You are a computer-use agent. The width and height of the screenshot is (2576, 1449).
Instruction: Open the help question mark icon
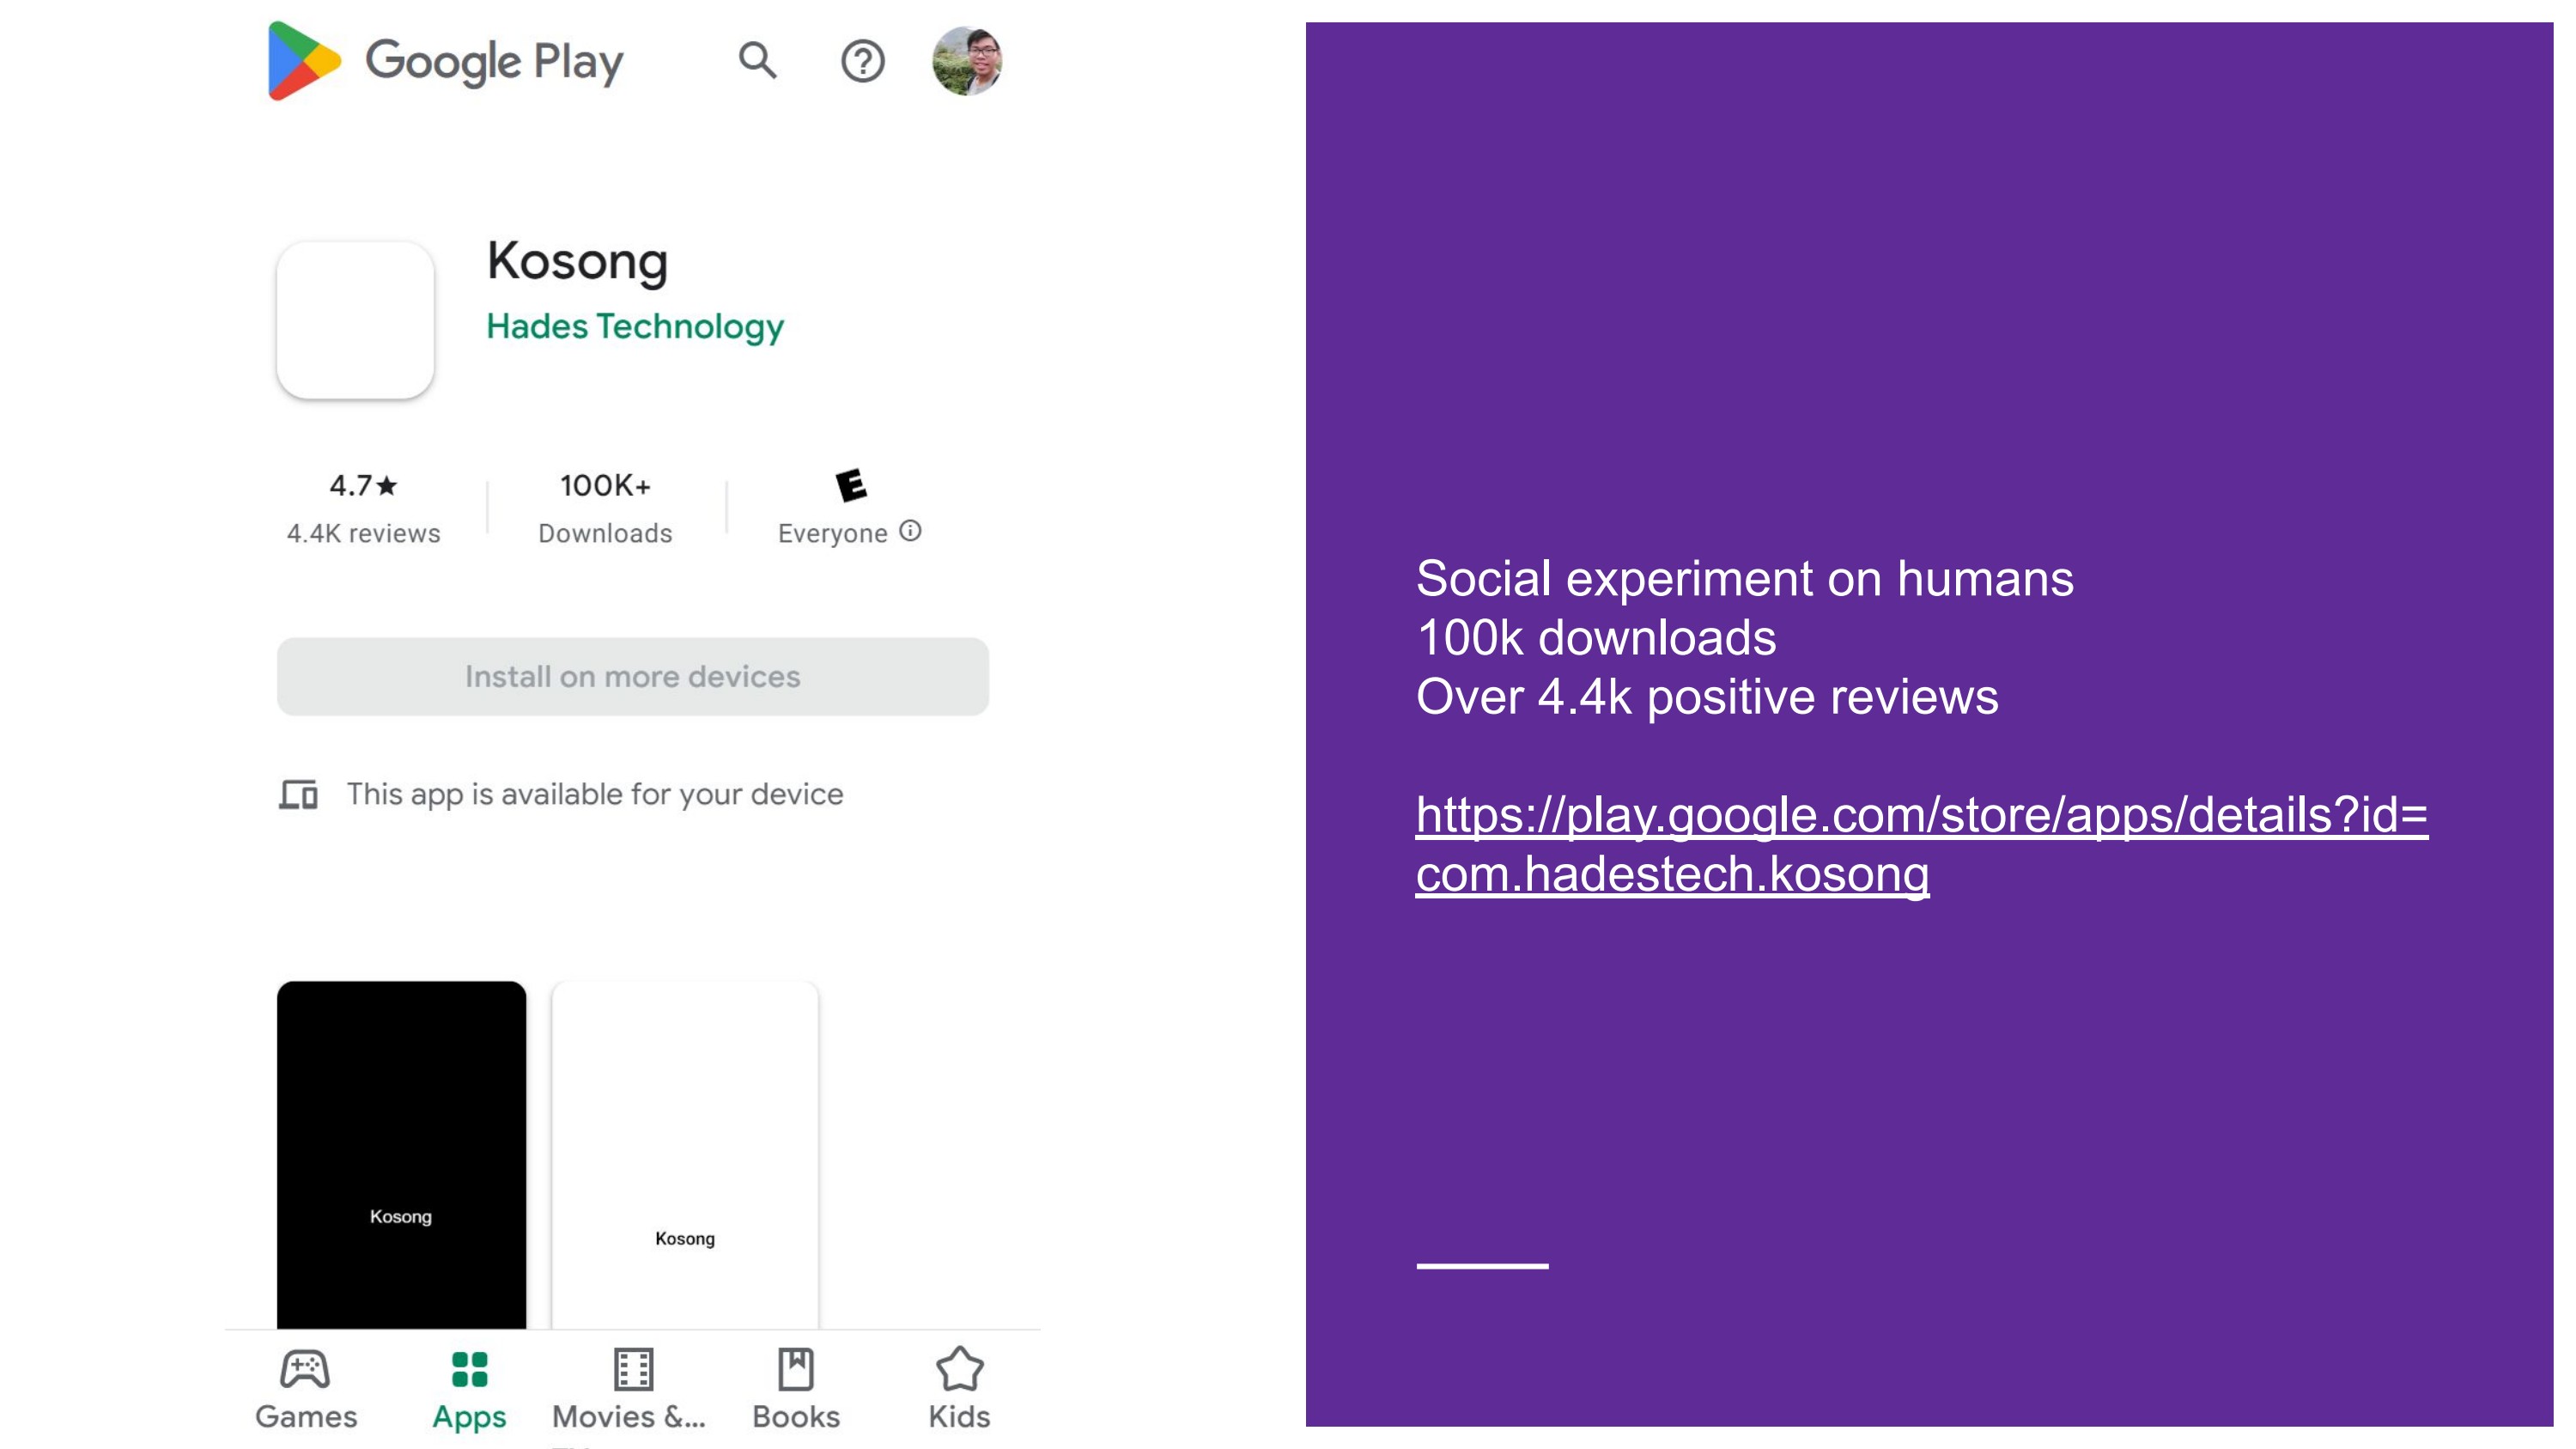point(862,61)
